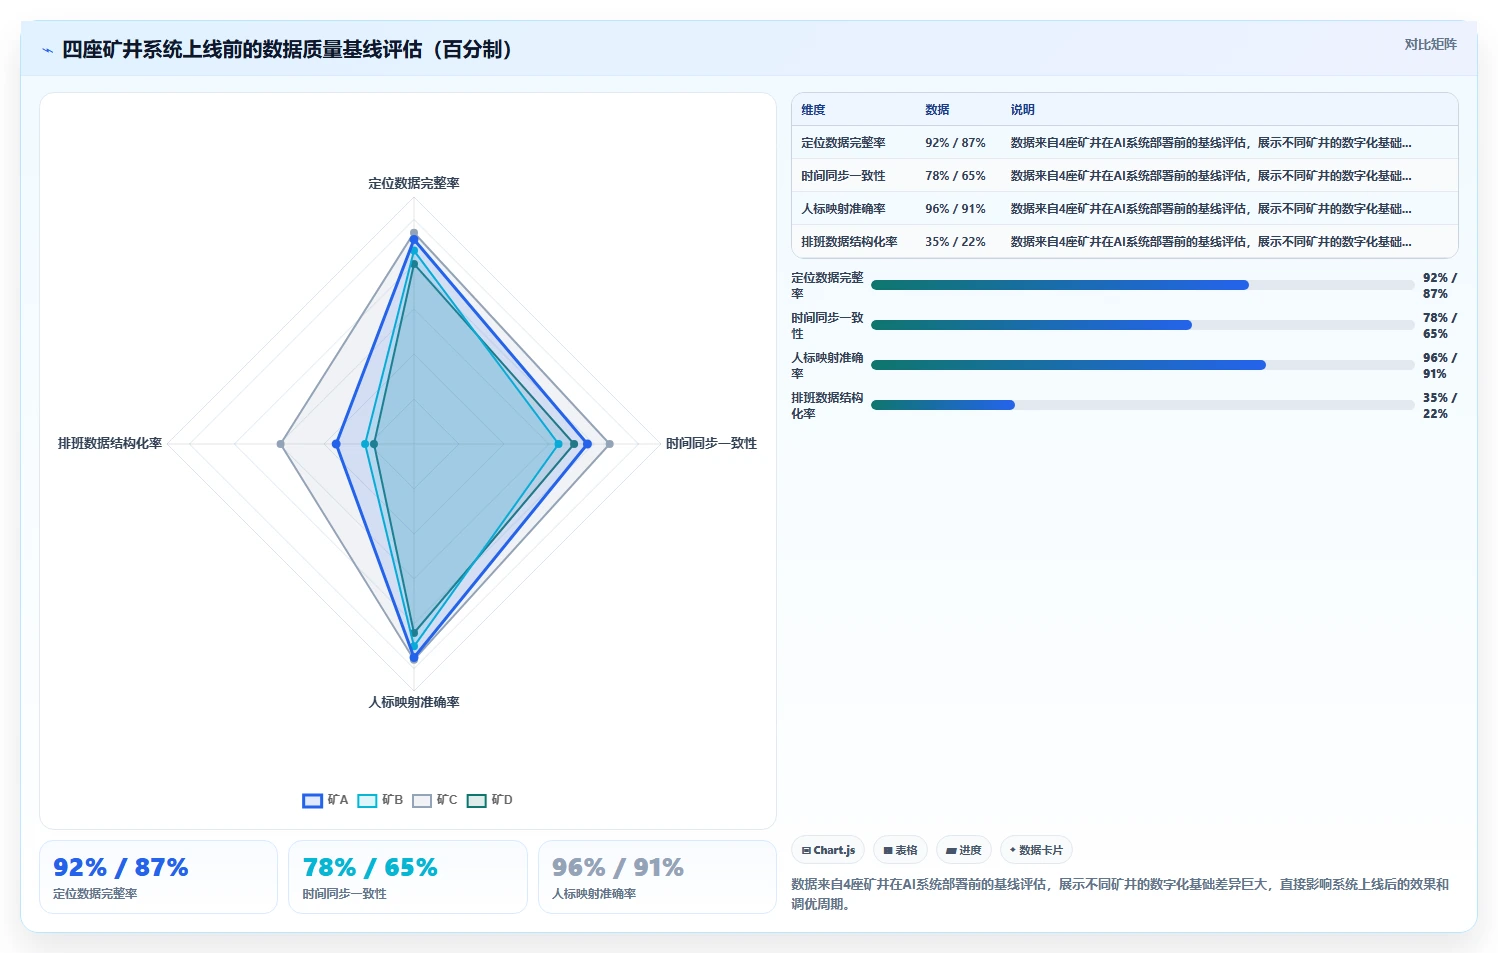Image resolution: width=1498 pixels, height=953 pixels.
Task: Click 矿C data point on 排班数据结构化率 axis
Action: pyautogui.click(x=281, y=444)
